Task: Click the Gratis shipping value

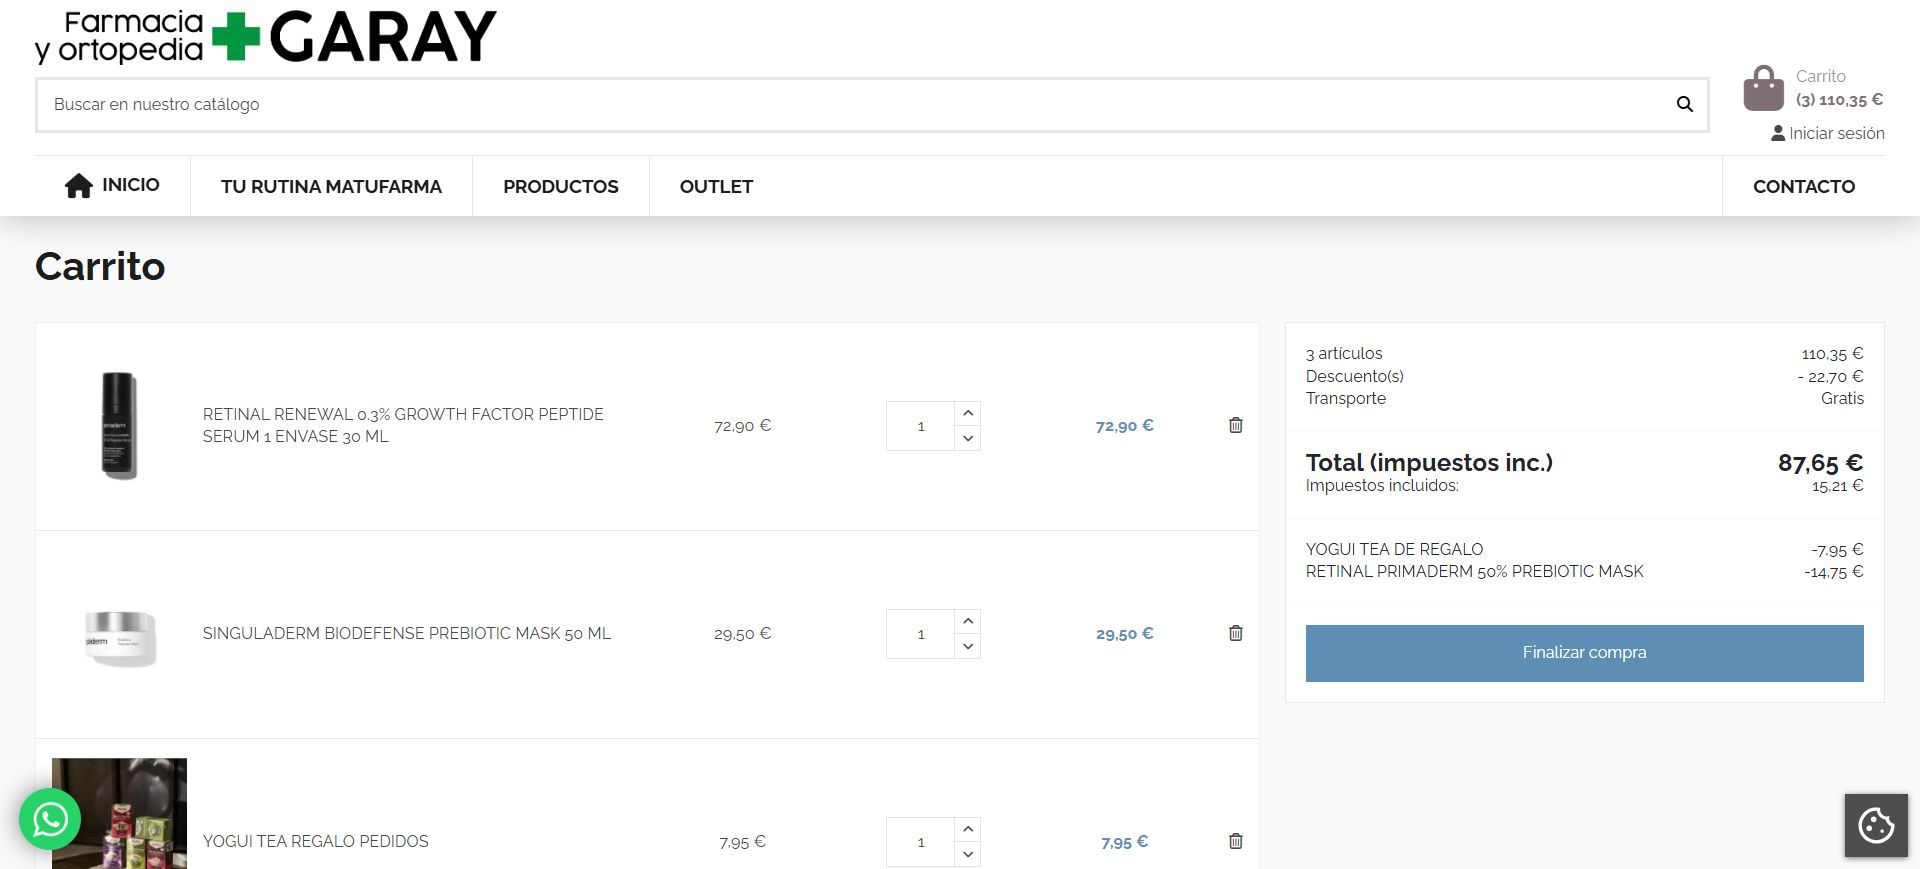Action: 1842,398
